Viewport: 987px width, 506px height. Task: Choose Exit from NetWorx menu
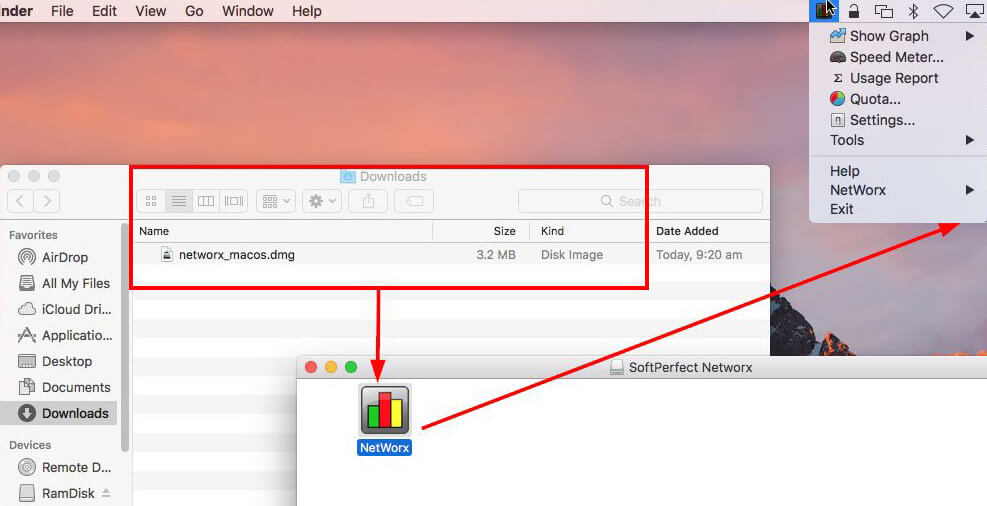coord(899,209)
